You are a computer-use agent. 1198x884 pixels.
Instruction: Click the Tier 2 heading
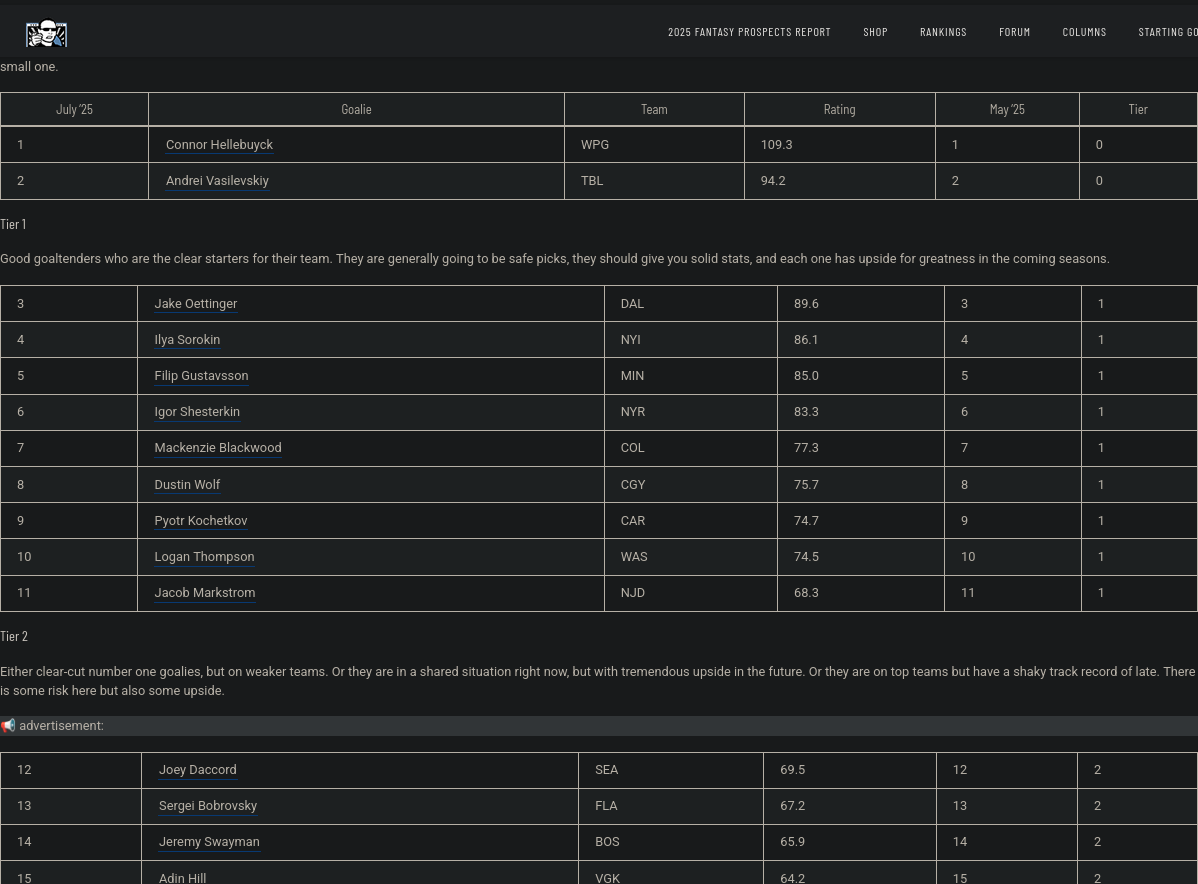(x=14, y=636)
